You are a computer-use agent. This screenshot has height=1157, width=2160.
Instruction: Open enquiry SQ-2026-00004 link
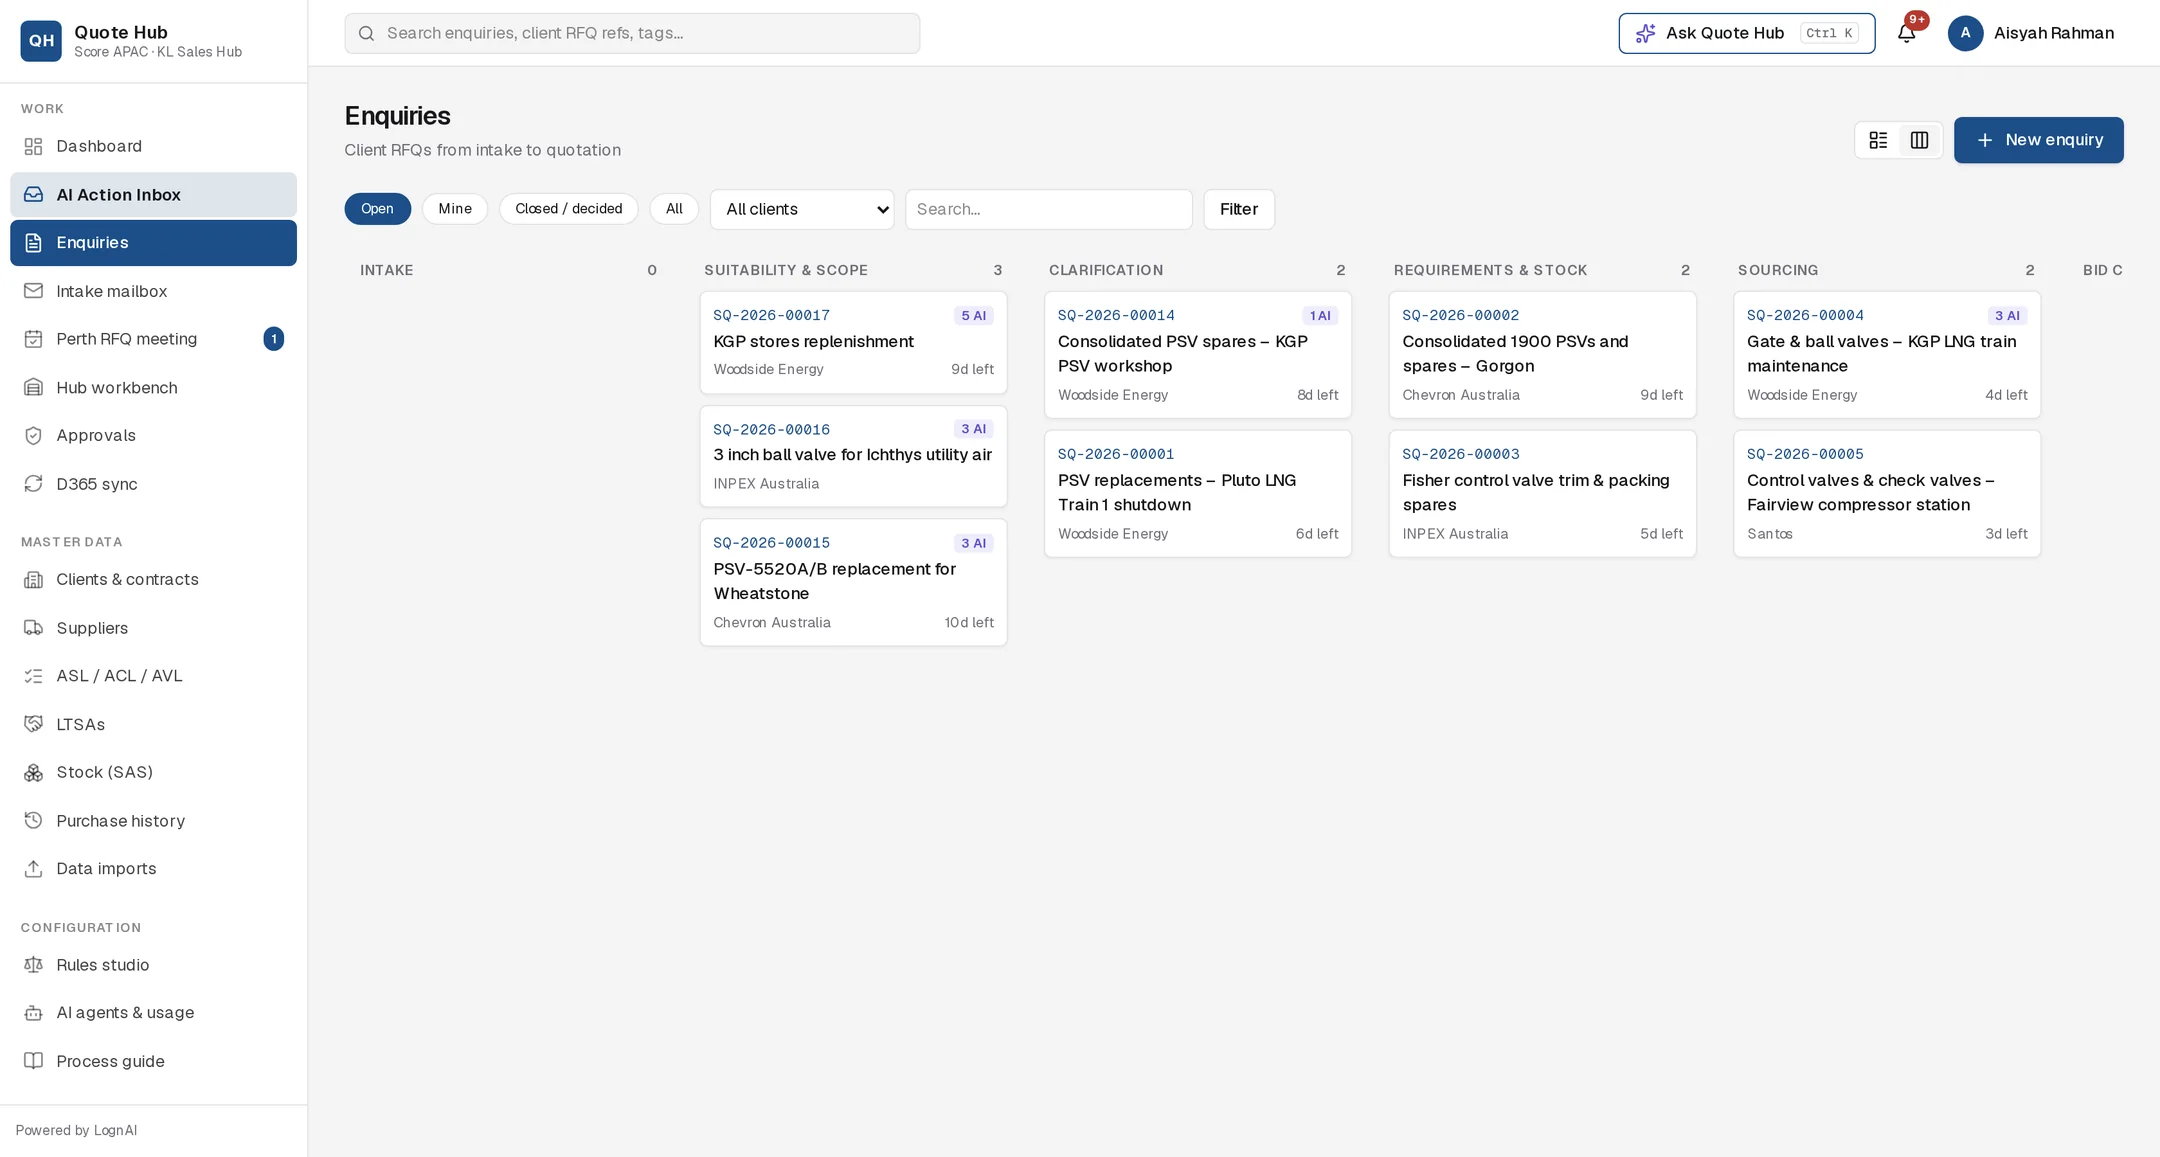(1805, 316)
